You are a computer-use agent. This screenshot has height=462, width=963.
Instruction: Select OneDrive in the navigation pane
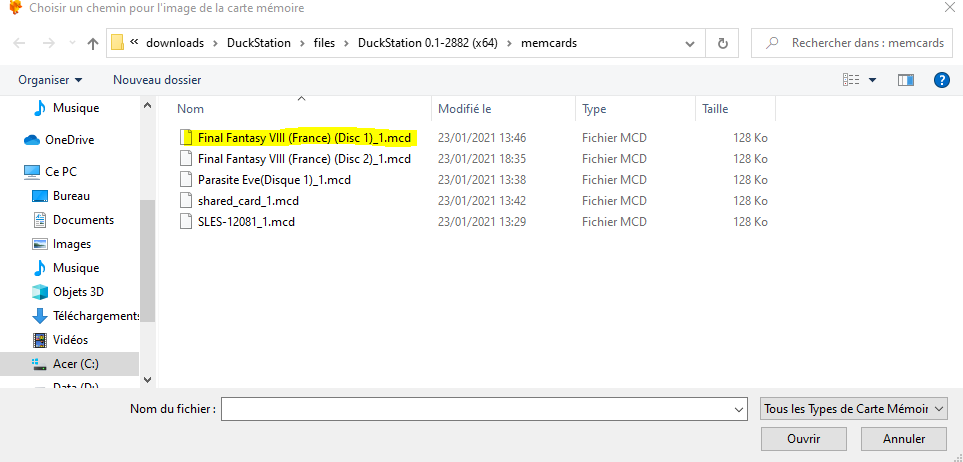pyautogui.click(x=69, y=140)
